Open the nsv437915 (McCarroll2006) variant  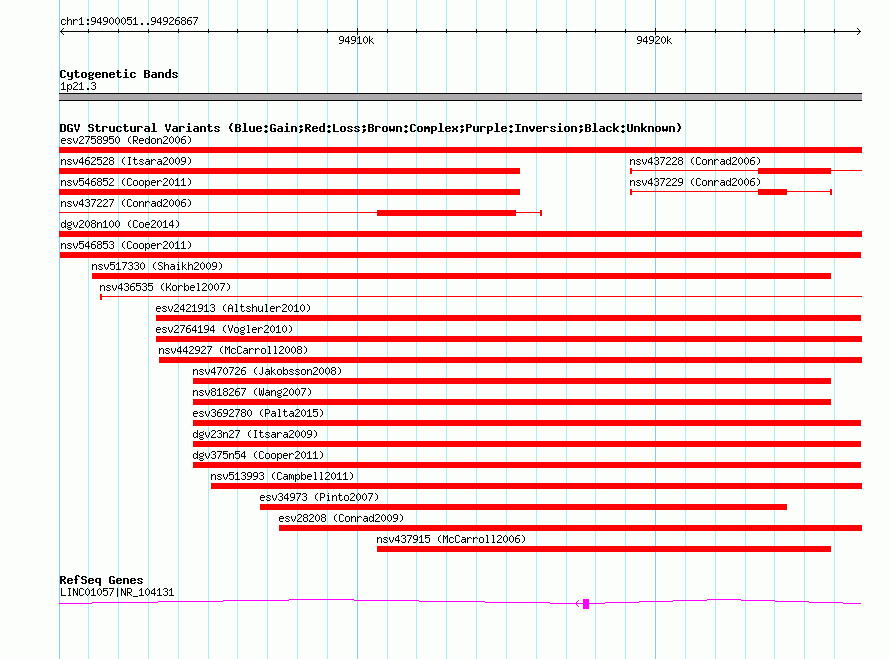click(451, 539)
